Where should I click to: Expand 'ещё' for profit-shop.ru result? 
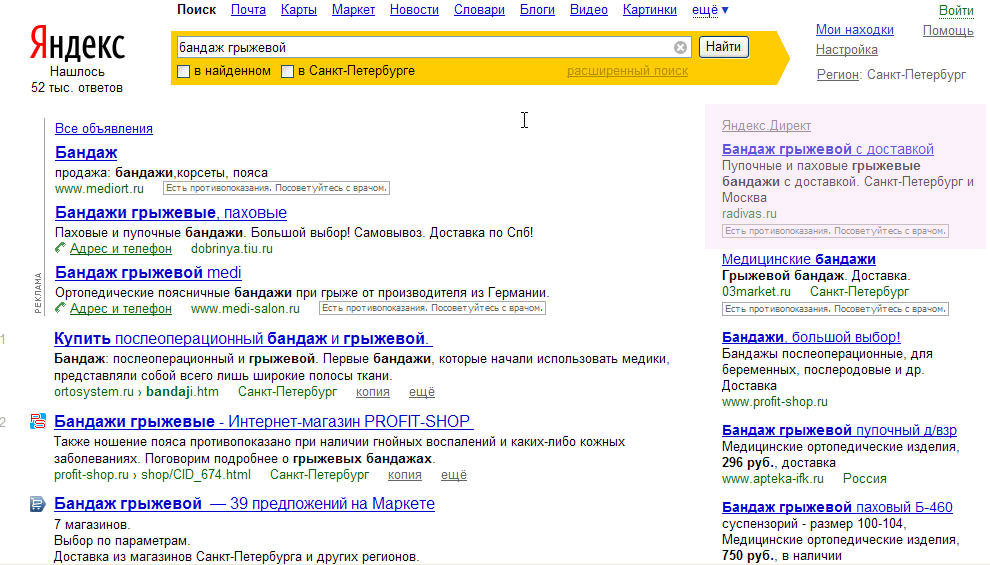click(x=454, y=475)
